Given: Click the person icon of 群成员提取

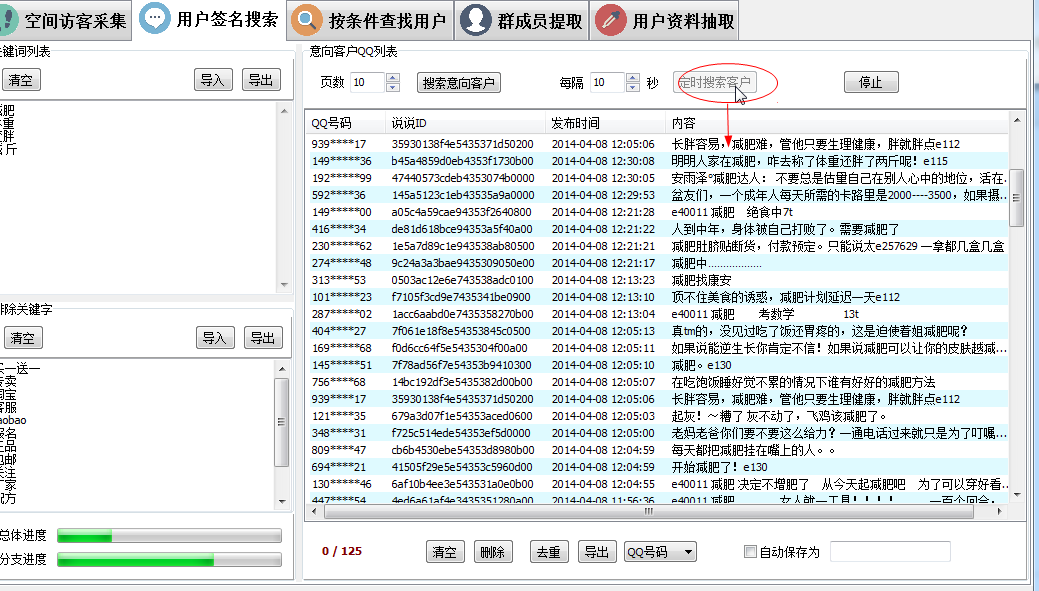Looking at the screenshot, I should (476, 20).
